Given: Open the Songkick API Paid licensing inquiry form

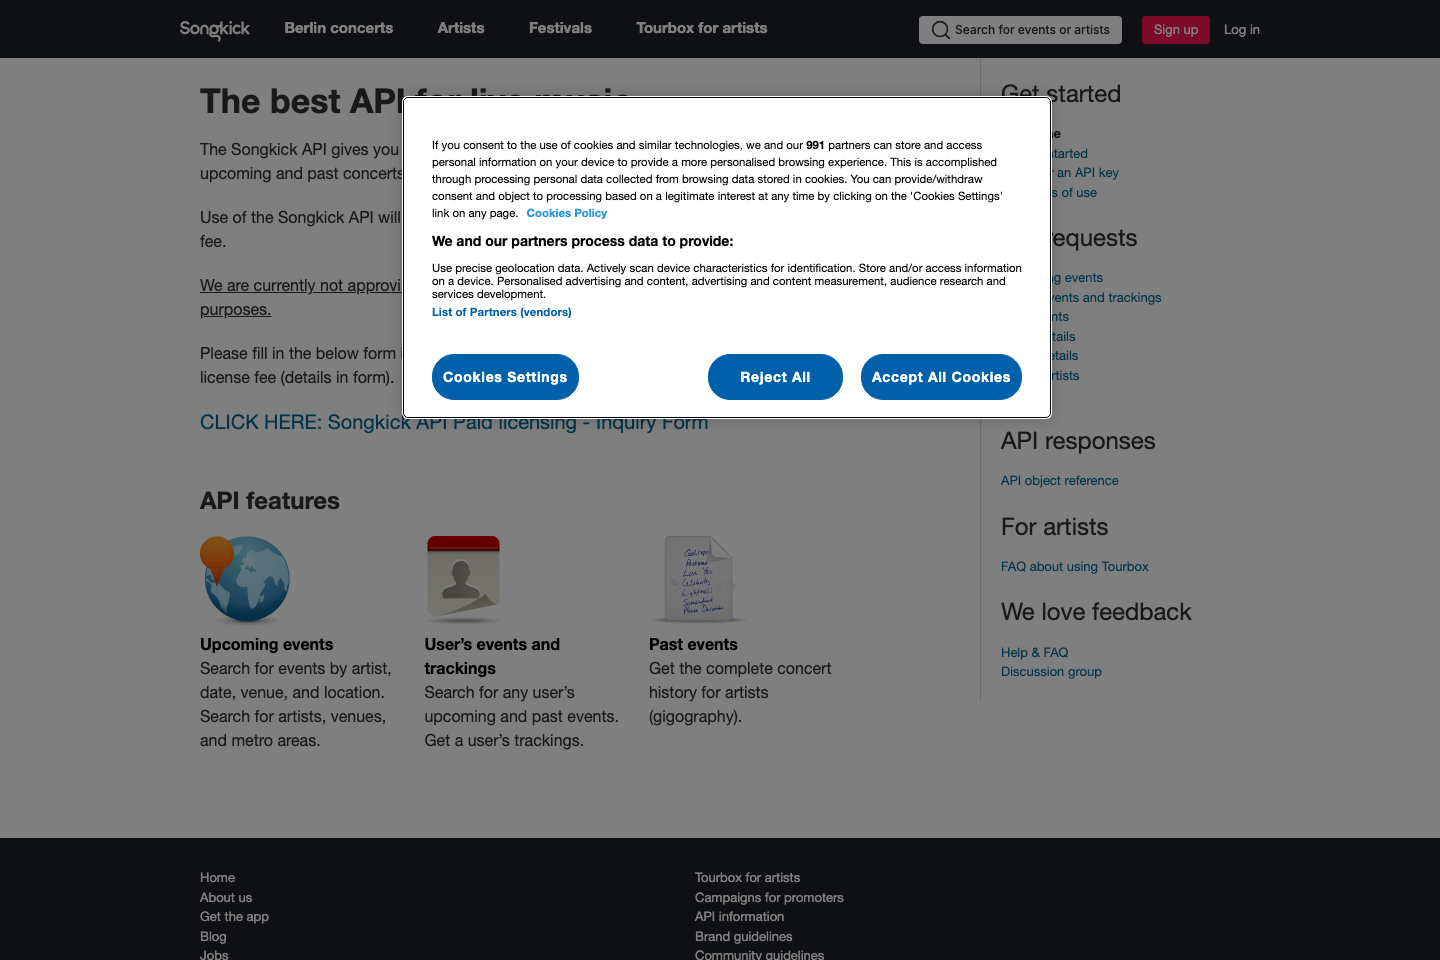Looking at the screenshot, I should (454, 422).
